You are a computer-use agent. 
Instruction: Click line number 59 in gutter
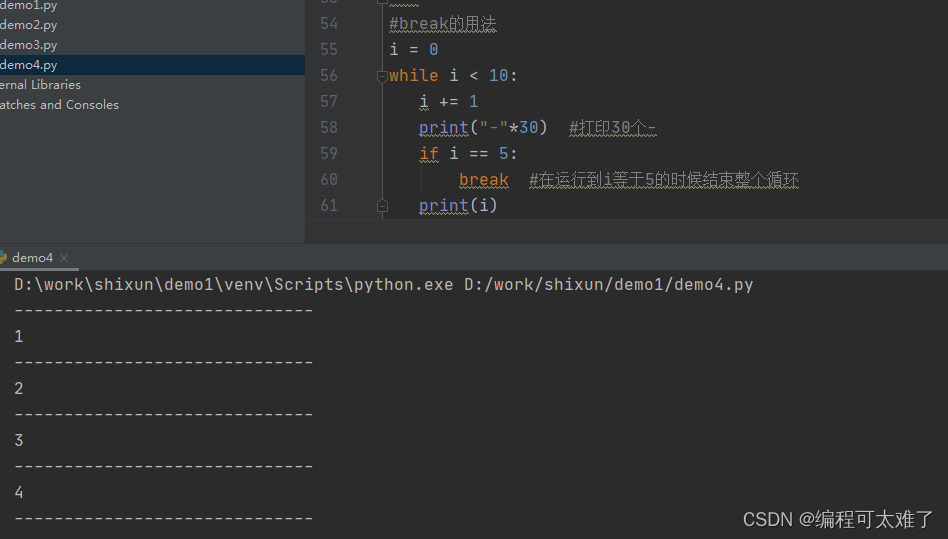point(329,153)
